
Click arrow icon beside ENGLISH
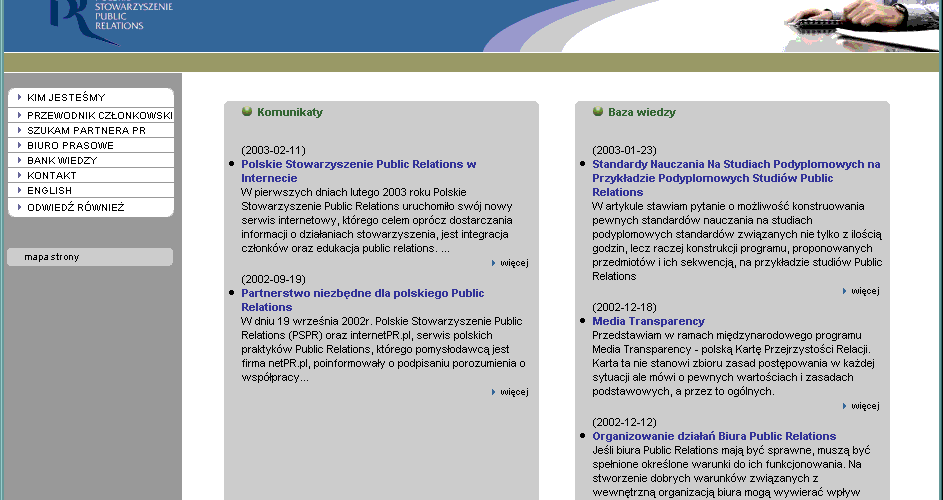click(20, 190)
